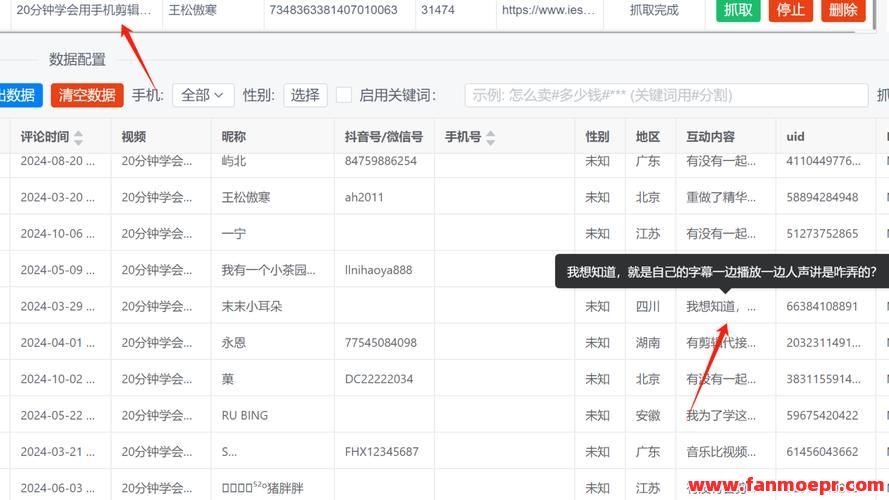Click the account cell FHX12345687
Viewport: 889px width, 500px height.
pos(382,451)
